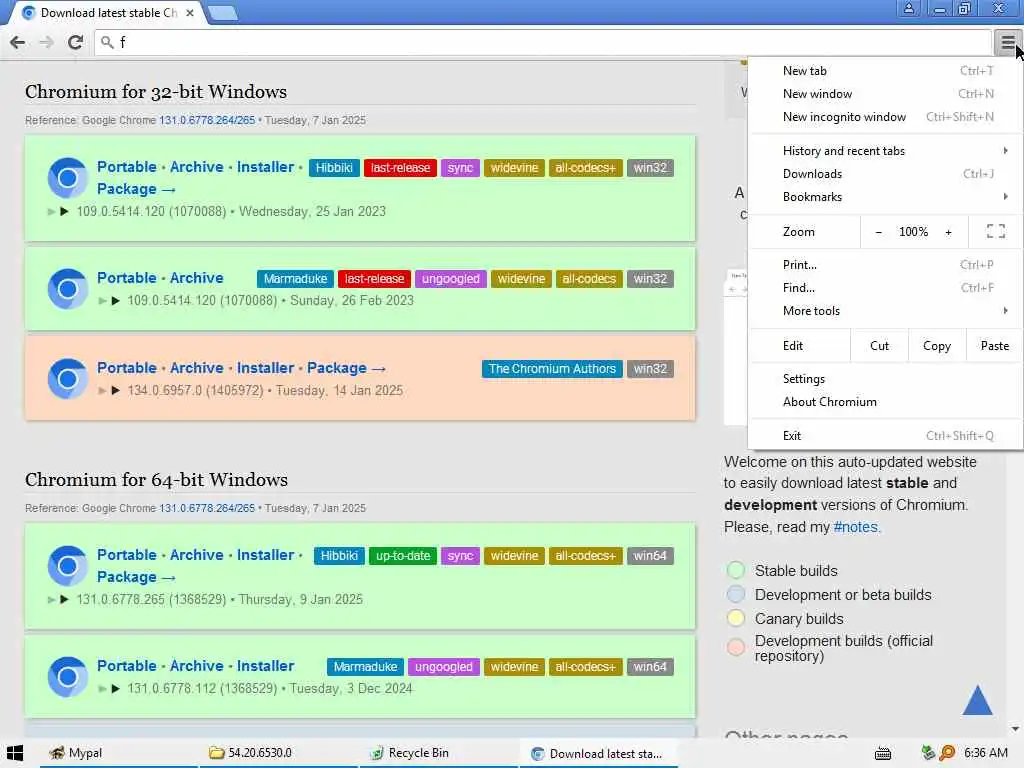The width and height of the screenshot is (1024, 768).
Task: Click the Chromium logo in the Marmaduke win32 card
Action: pos(67,289)
